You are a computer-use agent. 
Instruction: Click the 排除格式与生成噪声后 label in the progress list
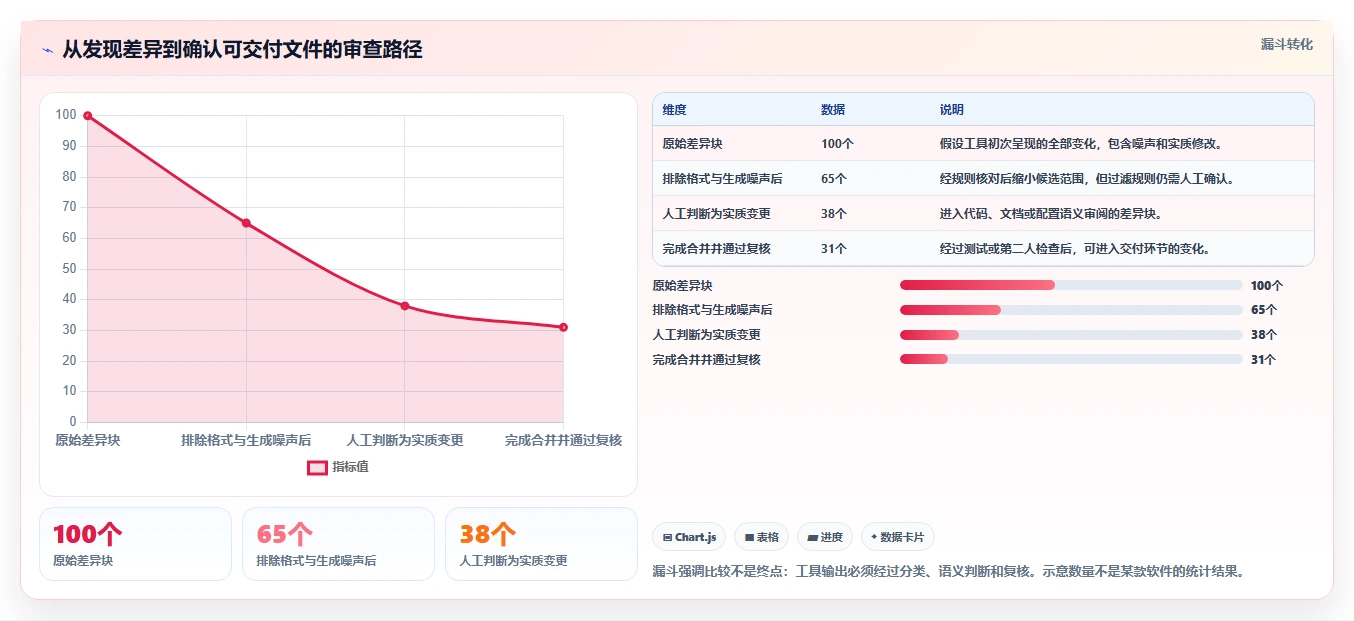(712, 310)
